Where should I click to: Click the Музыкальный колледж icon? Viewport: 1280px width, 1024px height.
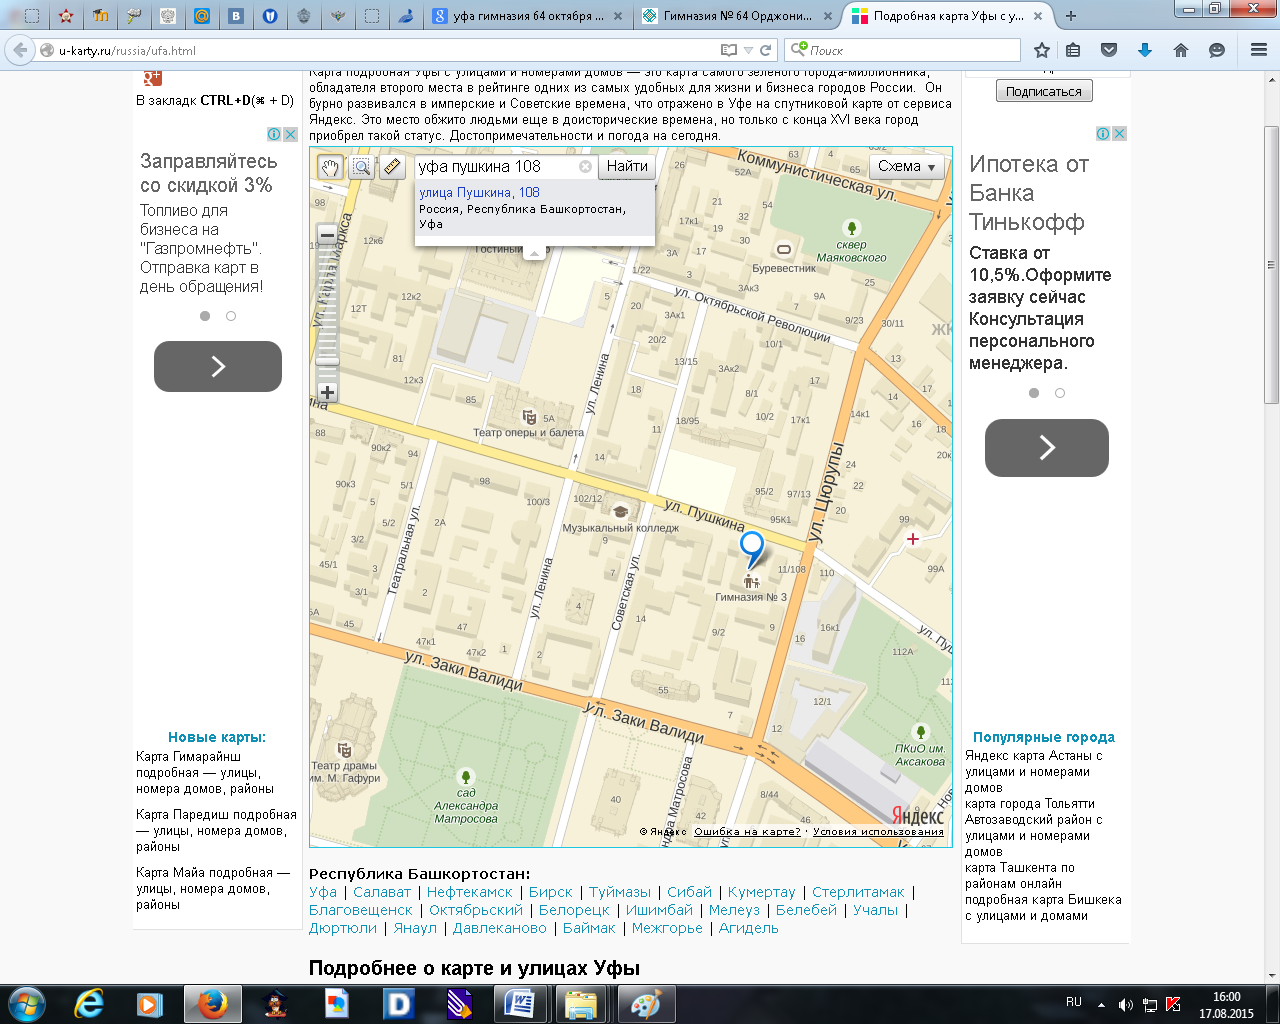pos(620,512)
